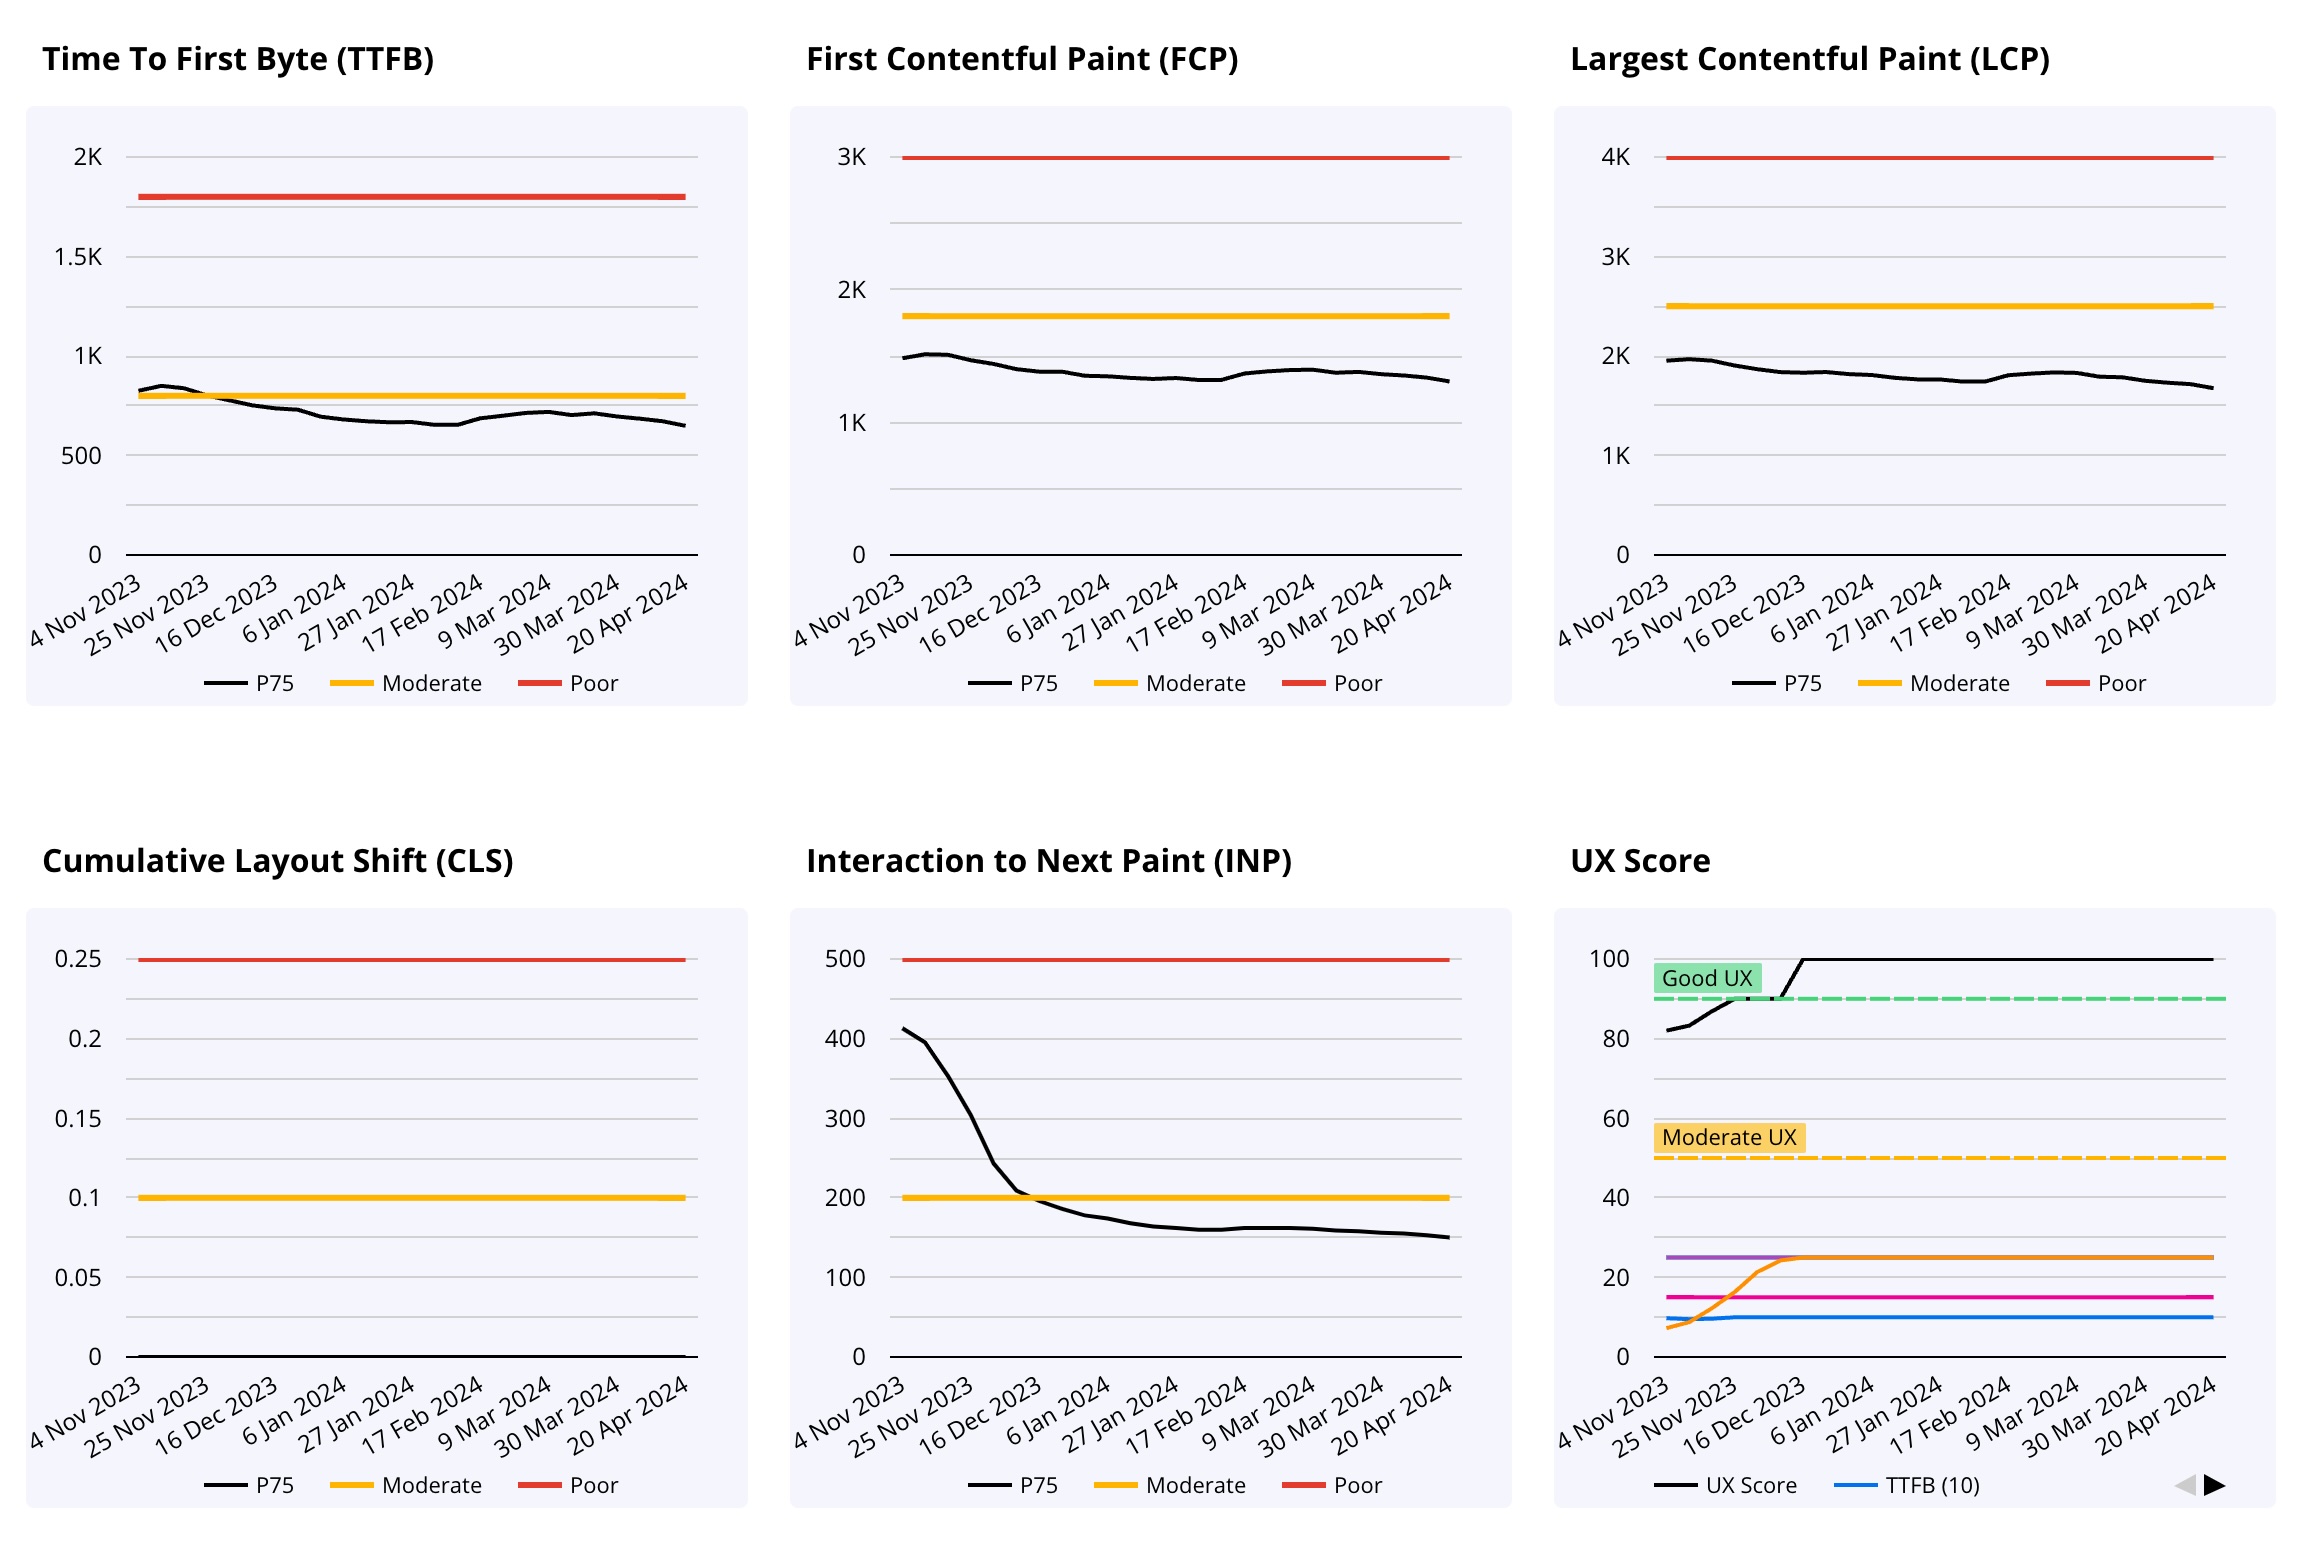Click the previous legend page arrow in UX Score
This screenshot has width=2308, height=1560.
(2185, 1485)
